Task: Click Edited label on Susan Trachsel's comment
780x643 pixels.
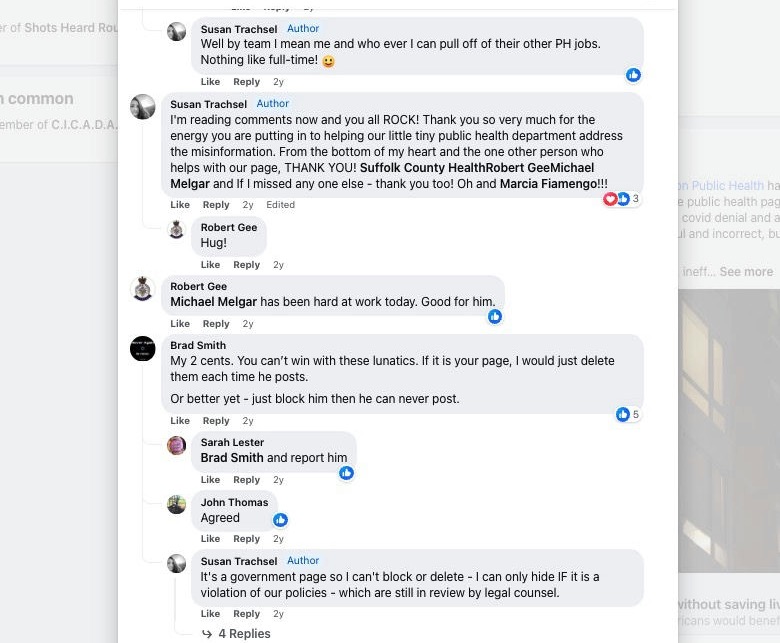Action: point(281,205)
